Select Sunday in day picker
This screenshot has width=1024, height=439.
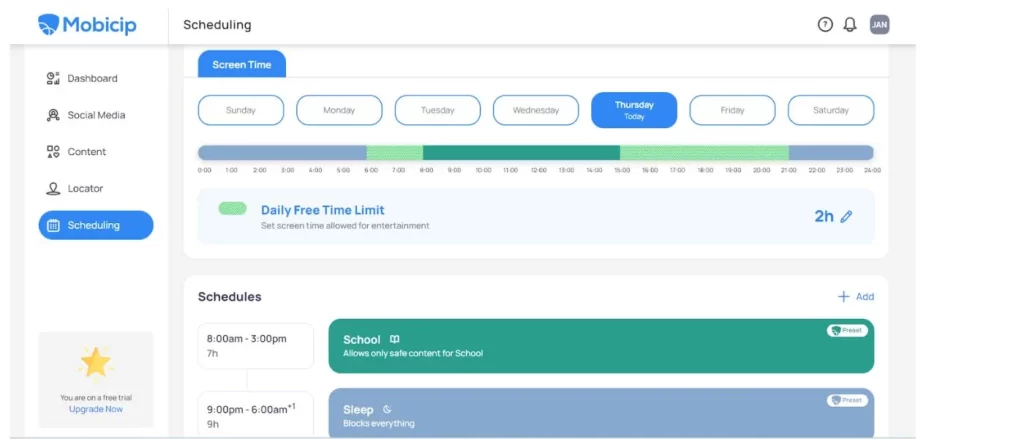tap(241, 111)
